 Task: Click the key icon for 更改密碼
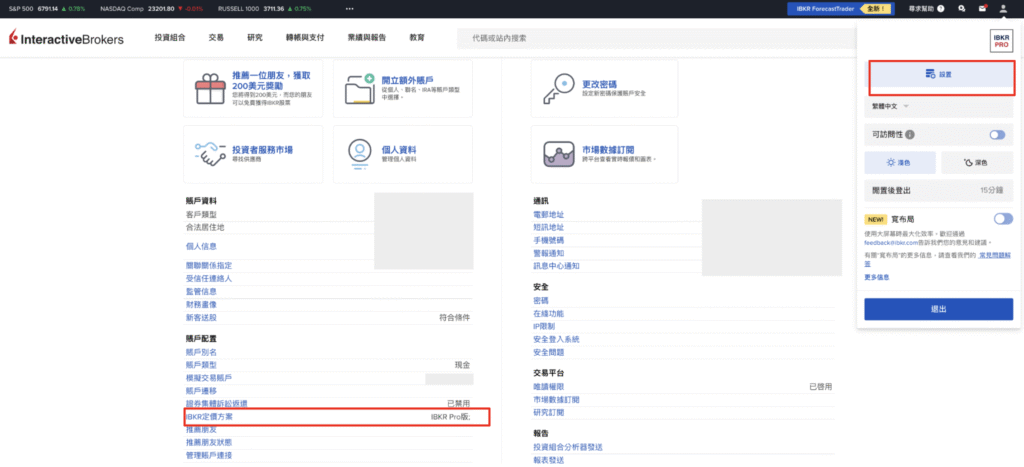pyautogui.click(x=558, y=89)
